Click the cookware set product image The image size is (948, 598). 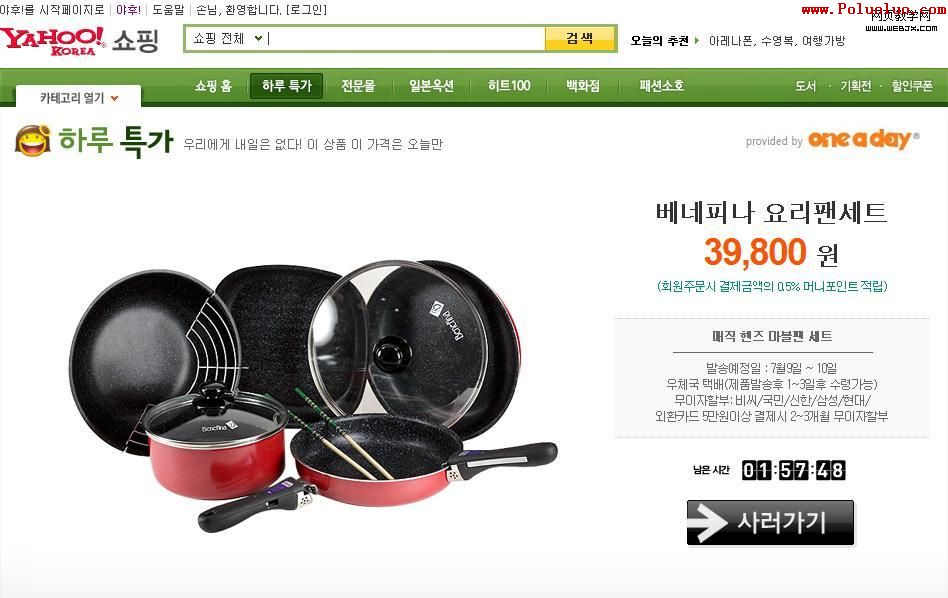[x=313, y=396]
